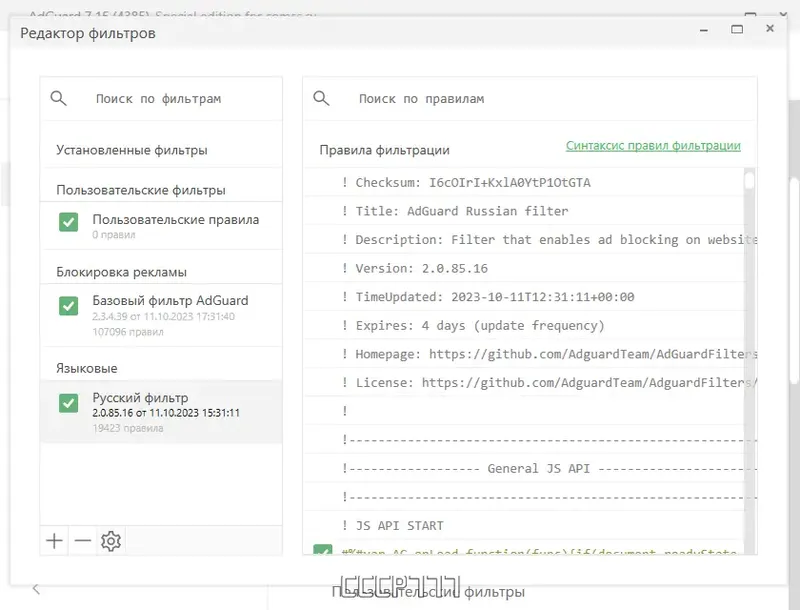Viewport: 800px width, 610px height.
Task: Click the Пользовательские фильтры section header
Action: [141, 190]
